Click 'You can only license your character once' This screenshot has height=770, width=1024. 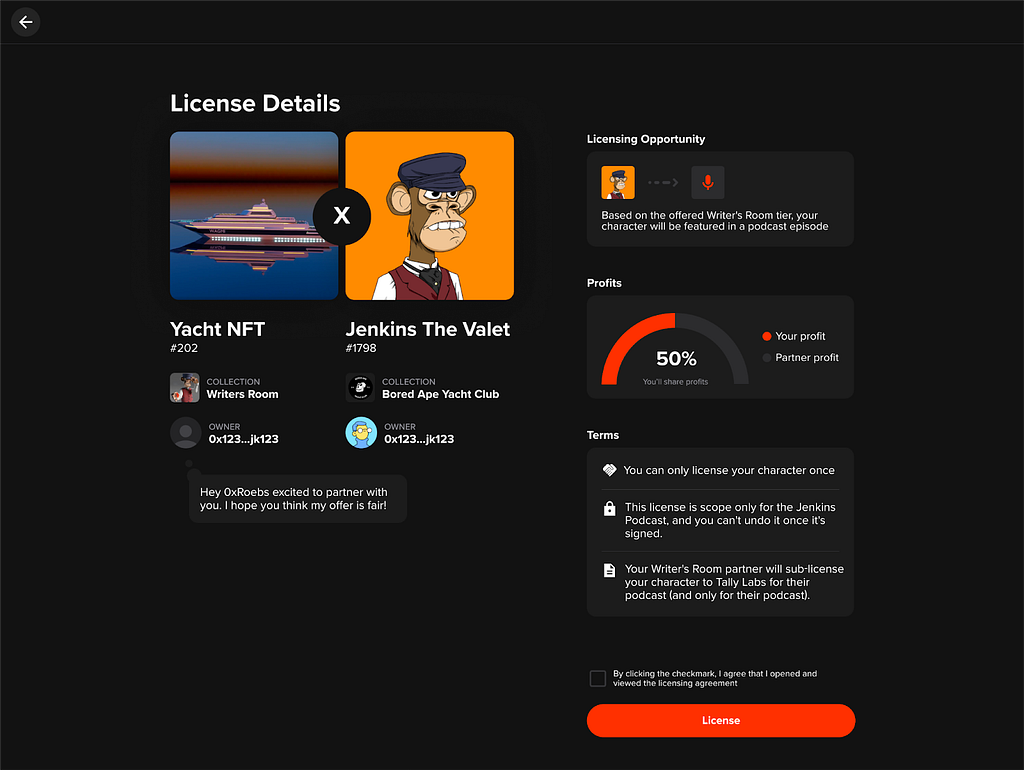(729, 470)
